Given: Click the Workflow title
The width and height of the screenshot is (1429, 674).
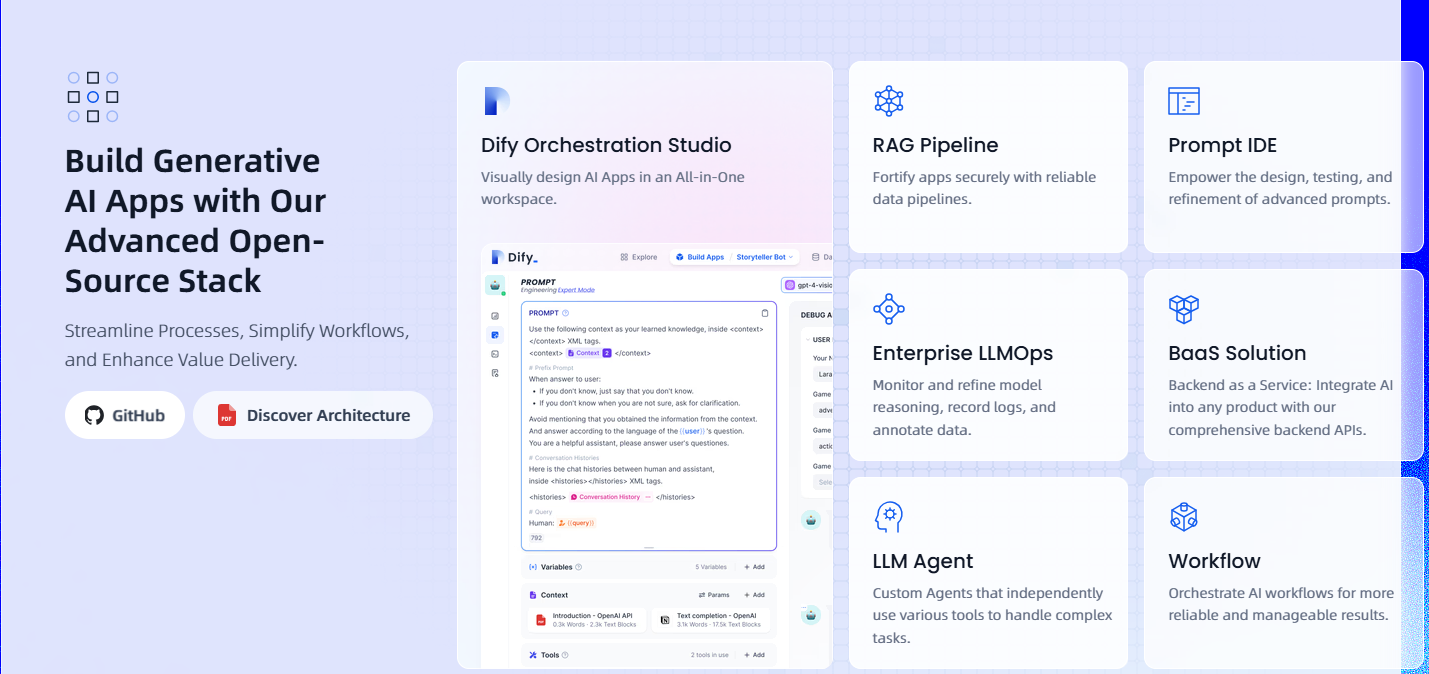Looking at the screenshot, I should (x=1215, y=561).
